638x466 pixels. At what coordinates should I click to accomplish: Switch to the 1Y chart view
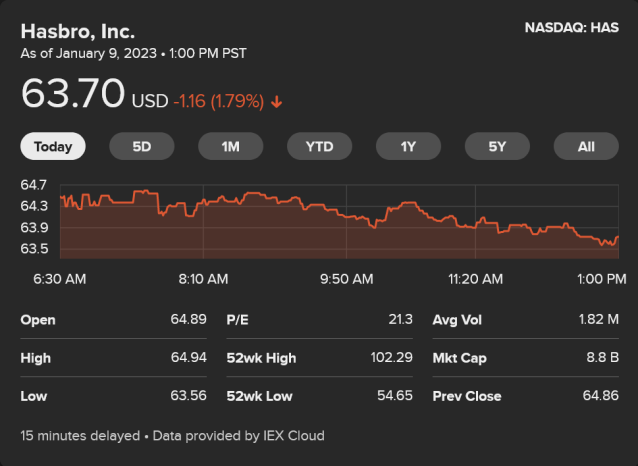(408, 146)
